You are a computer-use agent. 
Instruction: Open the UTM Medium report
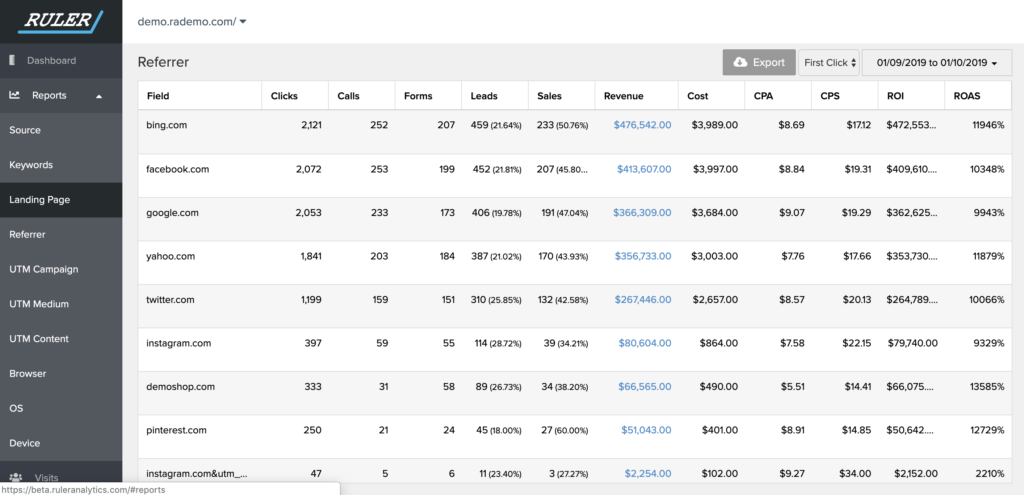pyautogui.click(x=61, y=304)
